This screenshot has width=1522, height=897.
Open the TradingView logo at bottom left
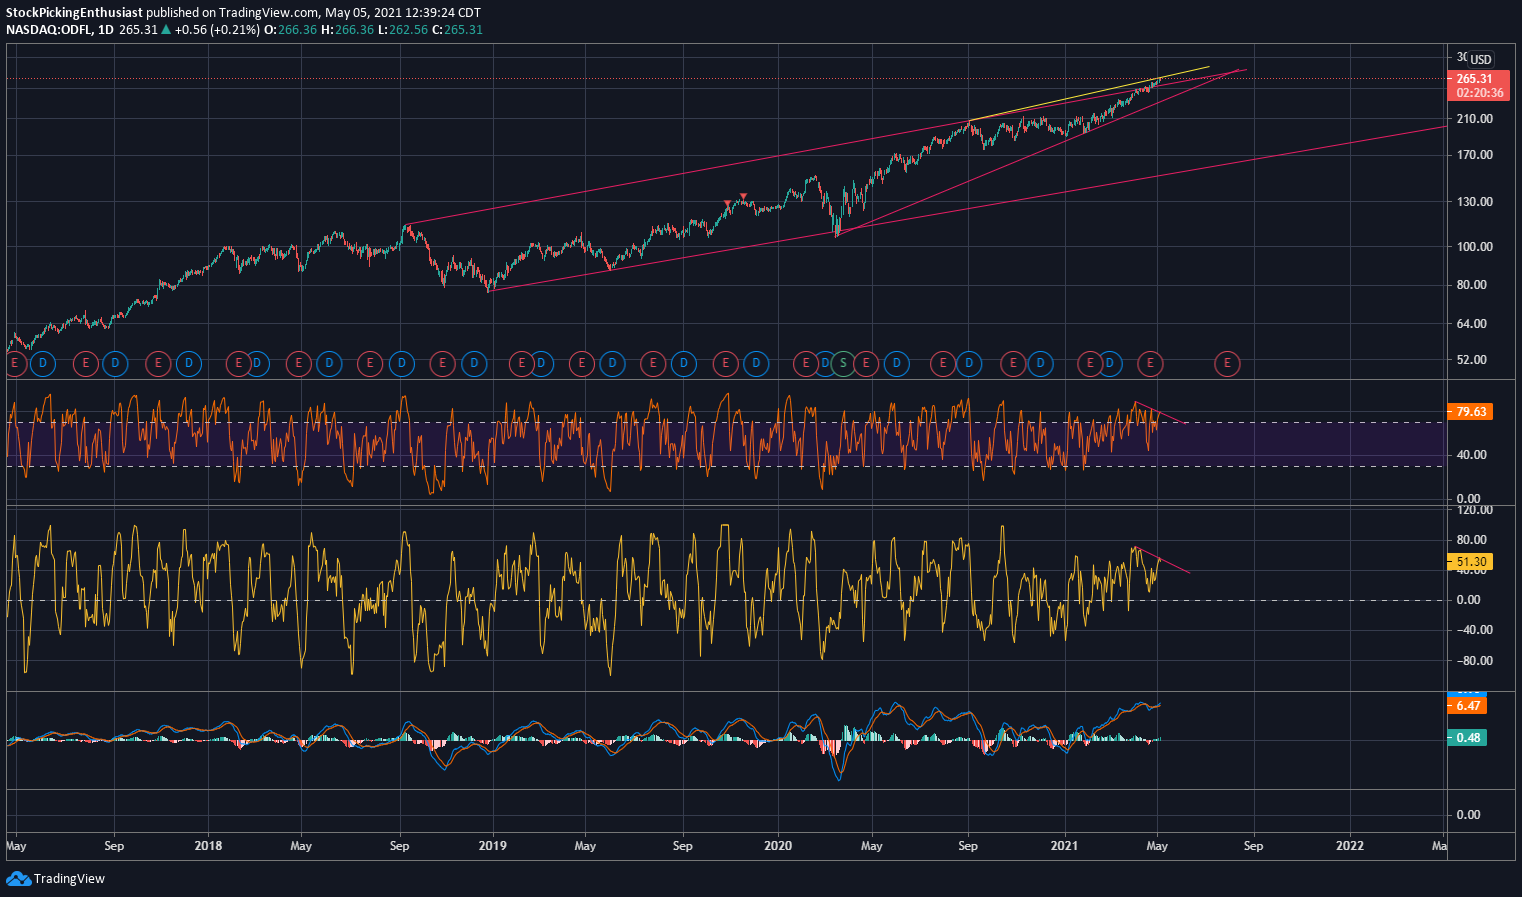pos(56,878)
